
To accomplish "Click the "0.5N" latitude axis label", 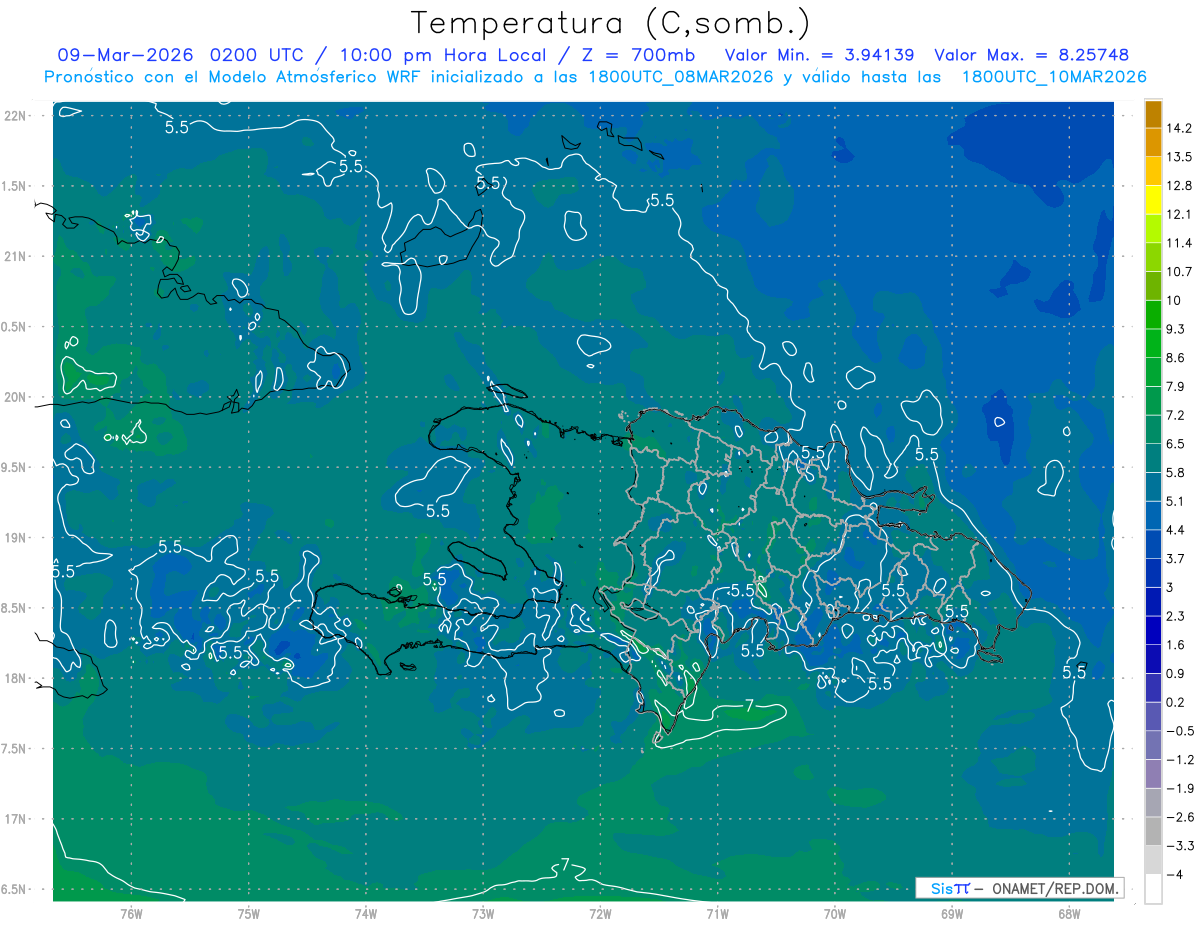I will 15,327.
